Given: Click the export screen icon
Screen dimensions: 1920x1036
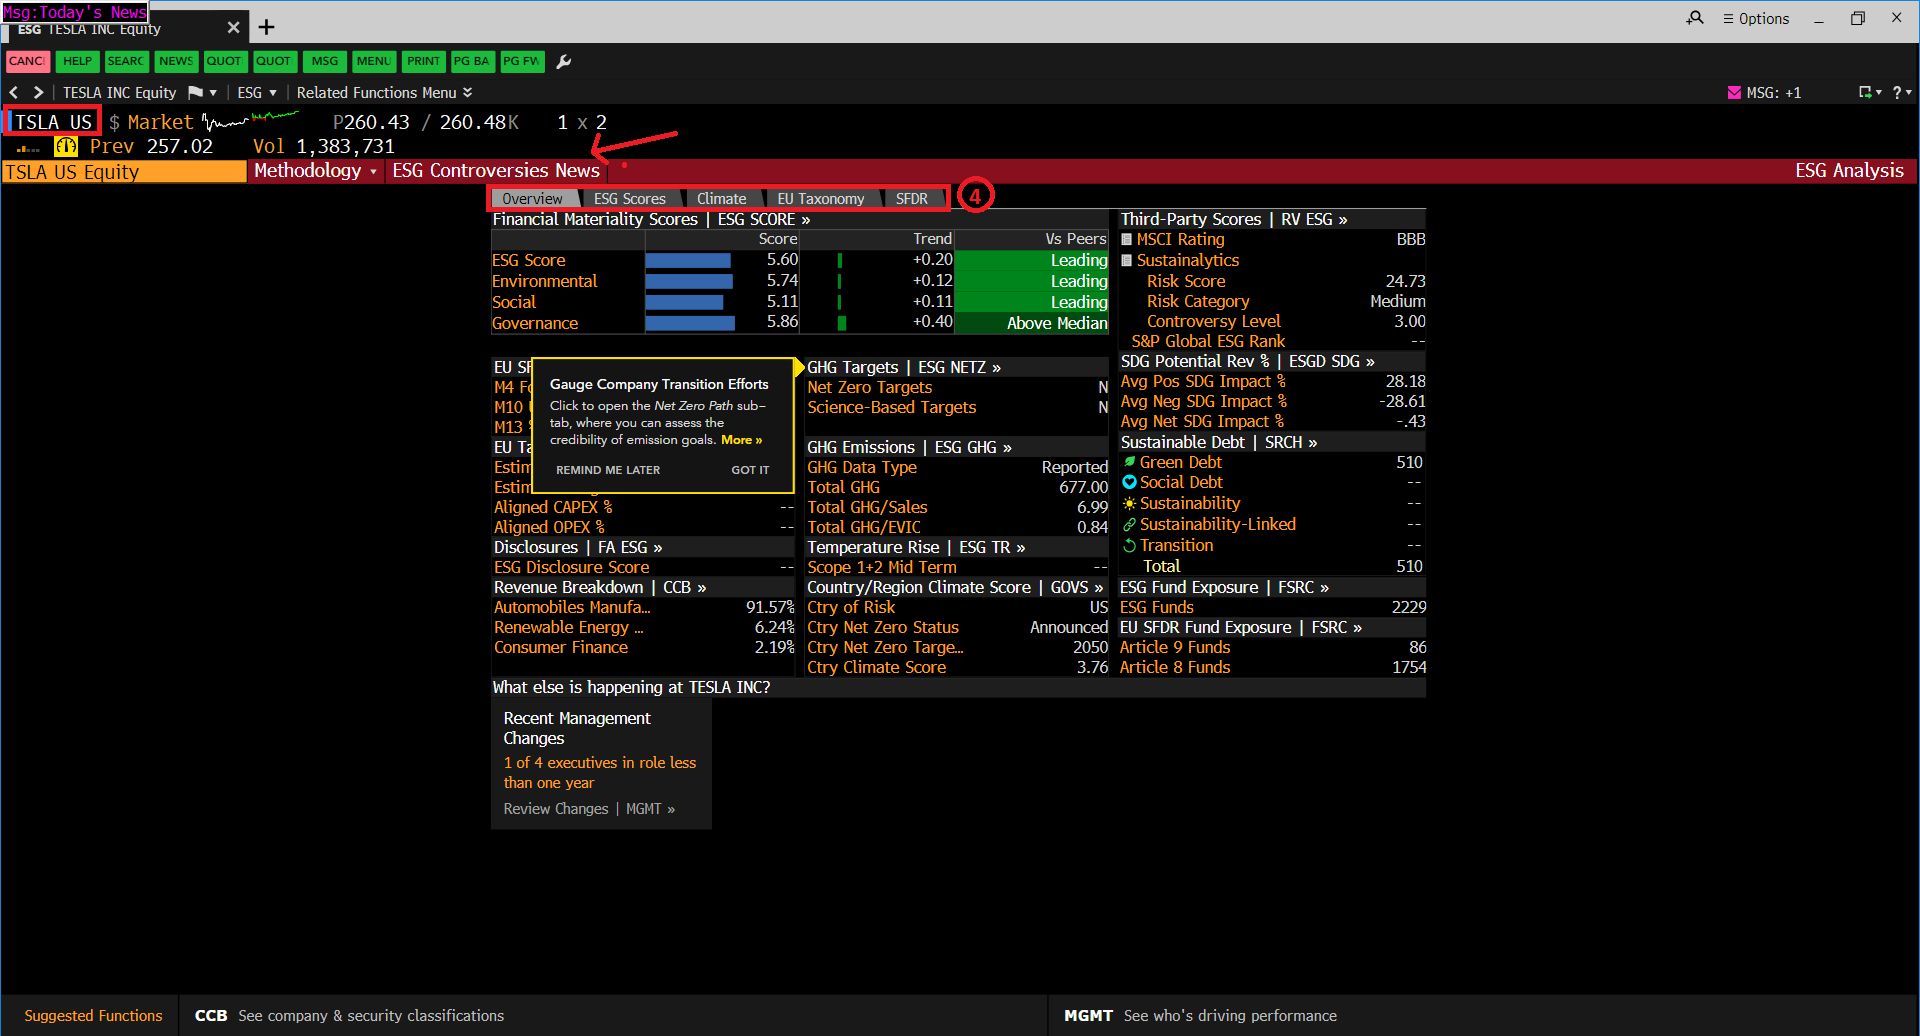Looking at the screenshot, I should coord(1865,92).
